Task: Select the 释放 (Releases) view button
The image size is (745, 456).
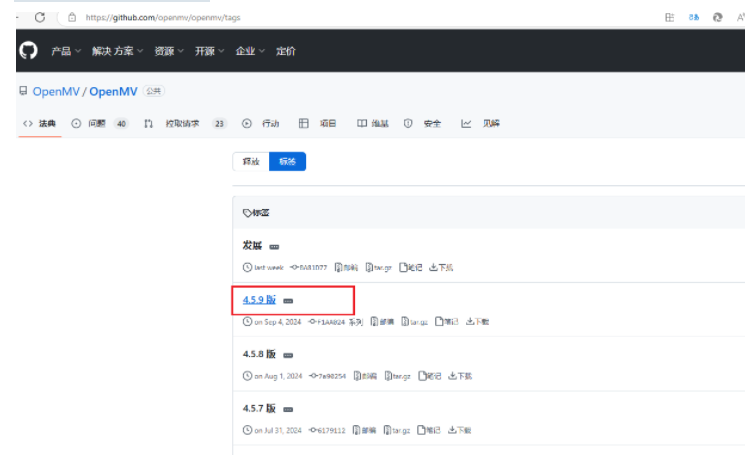Action: pyautogui.click(x=251, y=162)
